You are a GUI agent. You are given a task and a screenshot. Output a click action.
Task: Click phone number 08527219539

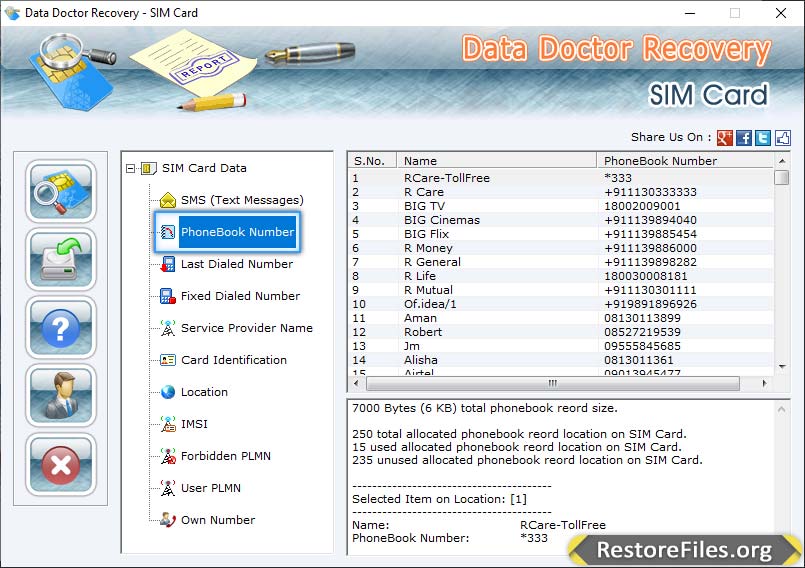pyautogui.click(x=642, y=332)
